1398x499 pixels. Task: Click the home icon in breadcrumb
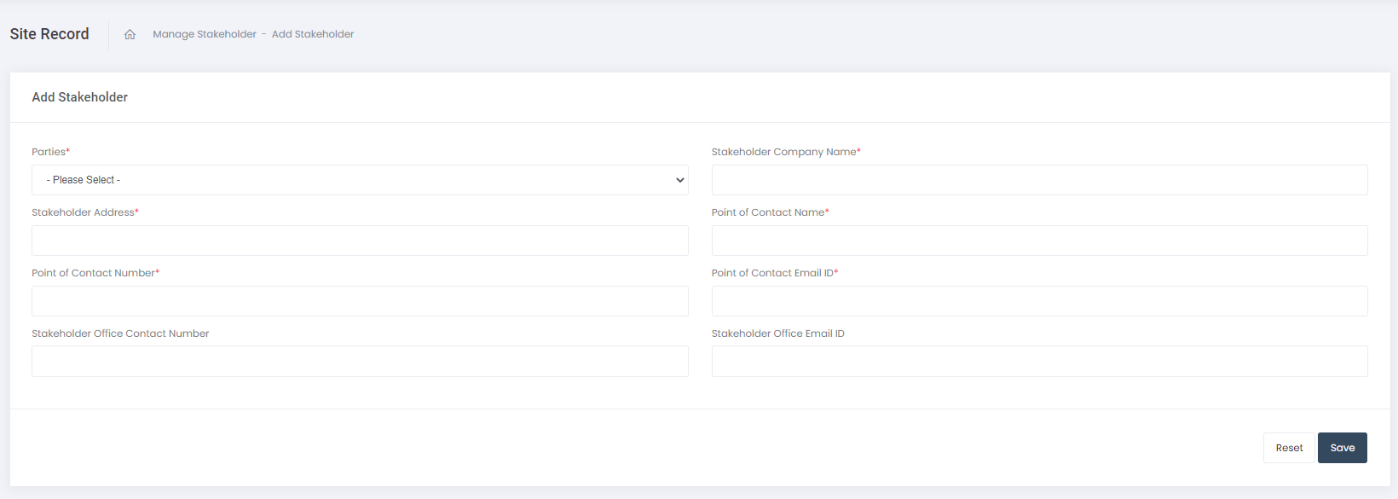pyautogui.click(x=130, y=35)
